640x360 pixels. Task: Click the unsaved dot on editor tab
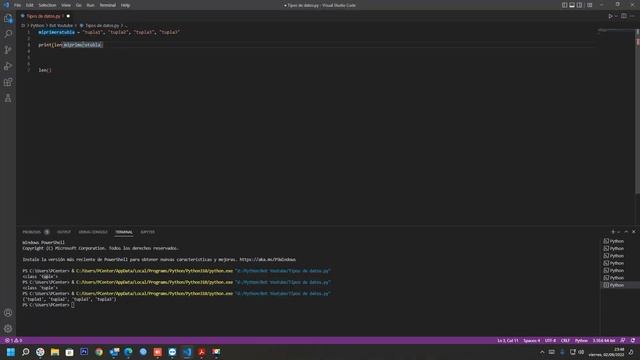pyautogui.click(x=68, y=16)
